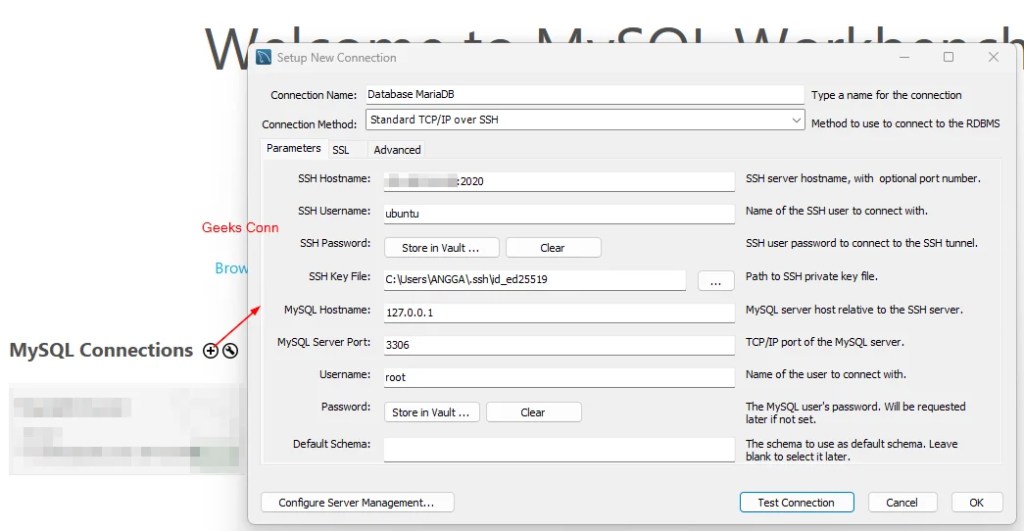This screenshot has width=1024, height=531.
Task: Click the MySQL Server Port field
Action: (559, 345)
